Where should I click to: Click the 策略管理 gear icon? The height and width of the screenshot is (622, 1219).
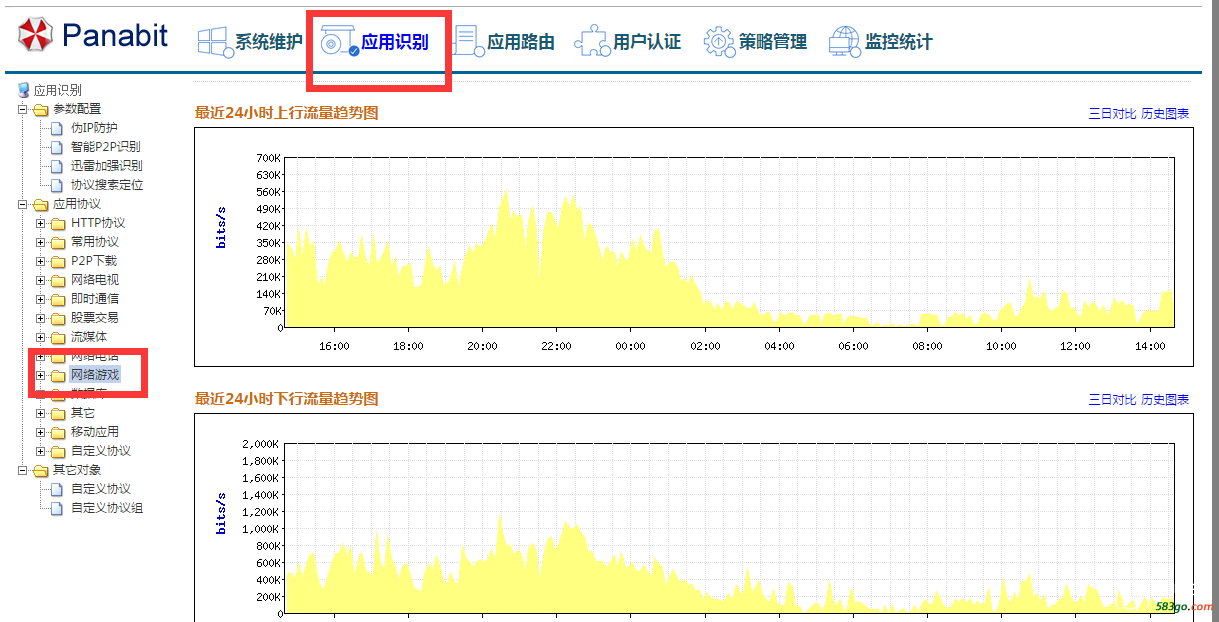pyautogui.click(x=718, y=41)
